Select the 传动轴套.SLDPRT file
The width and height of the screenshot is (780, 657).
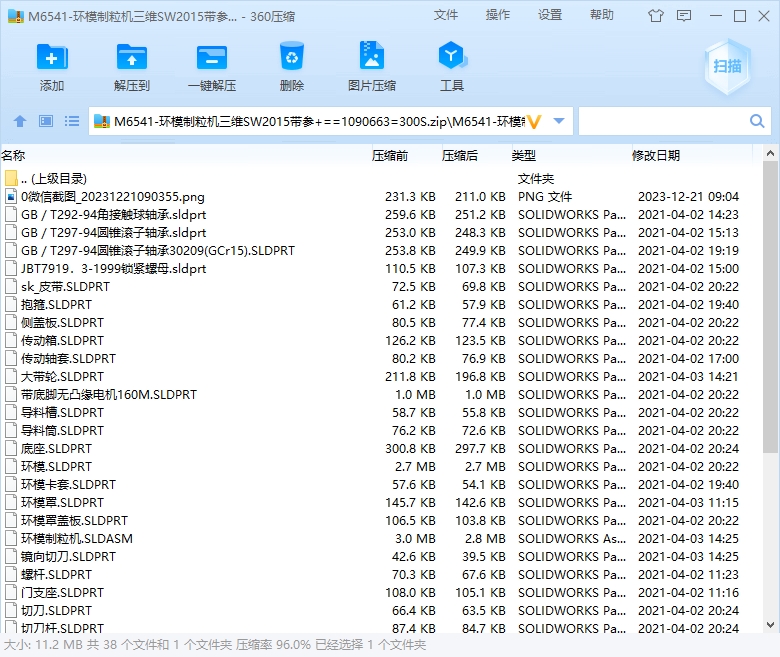pyautogui.click(x=381, y=358)
